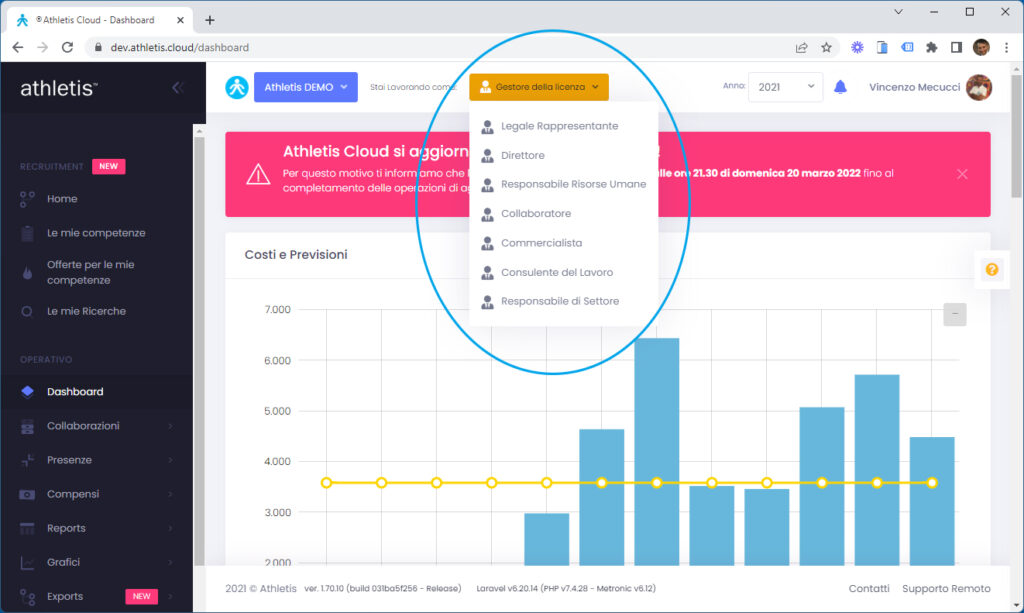
Task: Collapse the sidebar with the double-chevron icon
Action: pyautogui.click(x=177, y=87)
